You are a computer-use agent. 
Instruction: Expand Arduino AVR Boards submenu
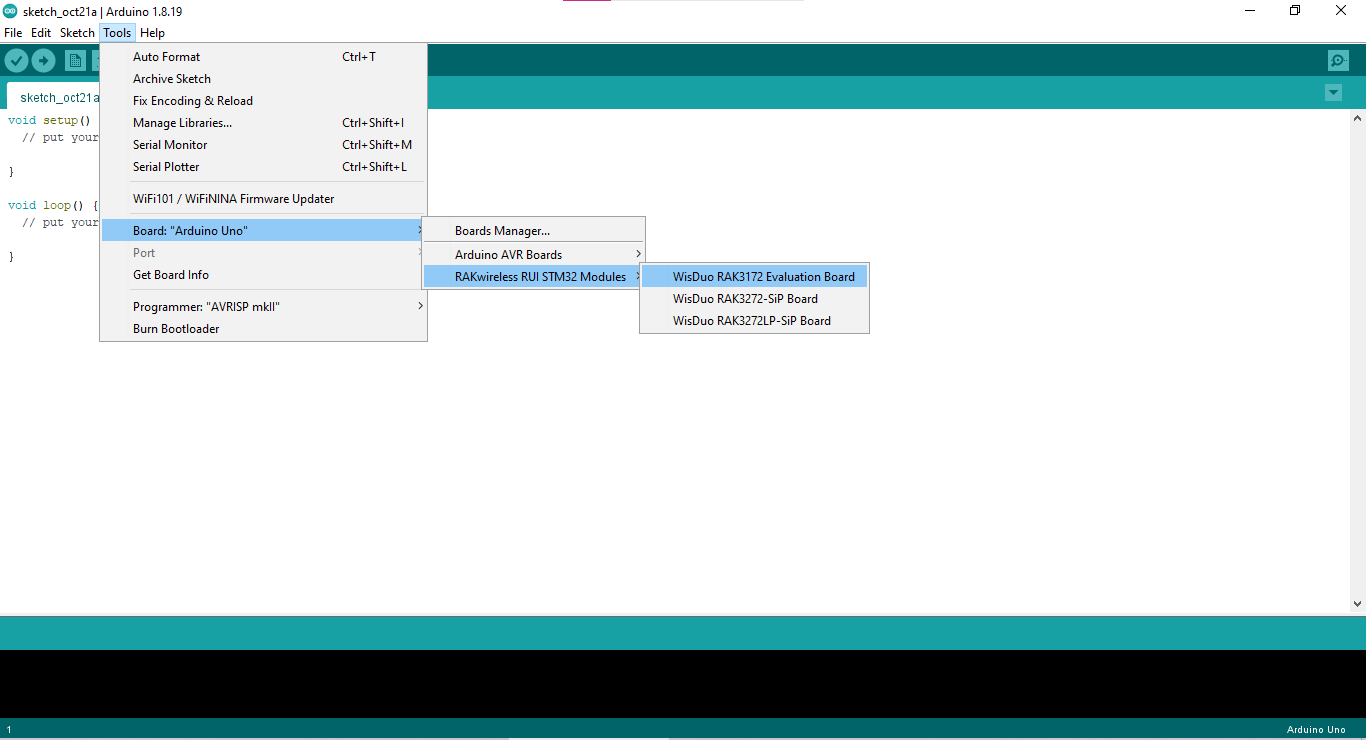click(x=534, y=255)
